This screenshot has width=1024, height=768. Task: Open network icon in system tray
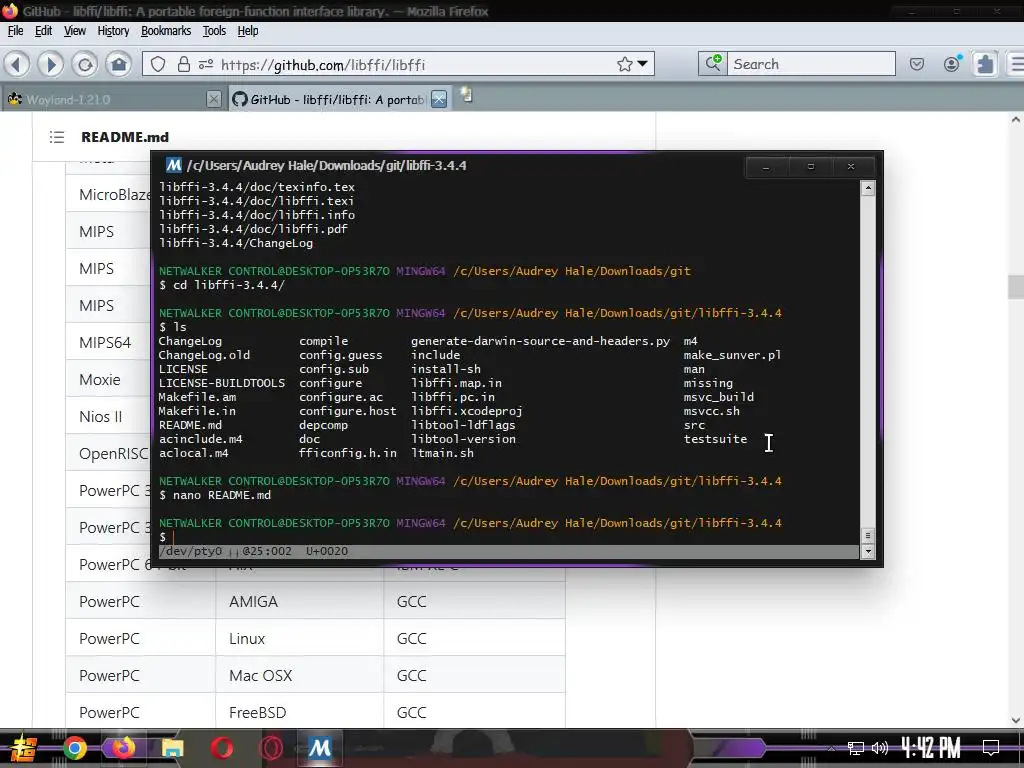tap(856, 748)
